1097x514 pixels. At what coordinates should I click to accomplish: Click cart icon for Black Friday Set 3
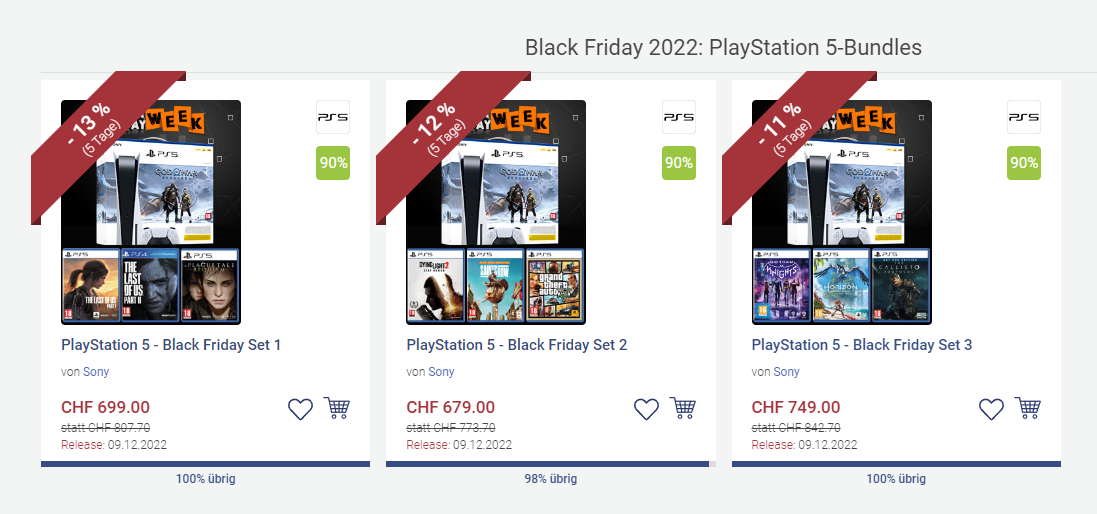tap(1028, 408)
